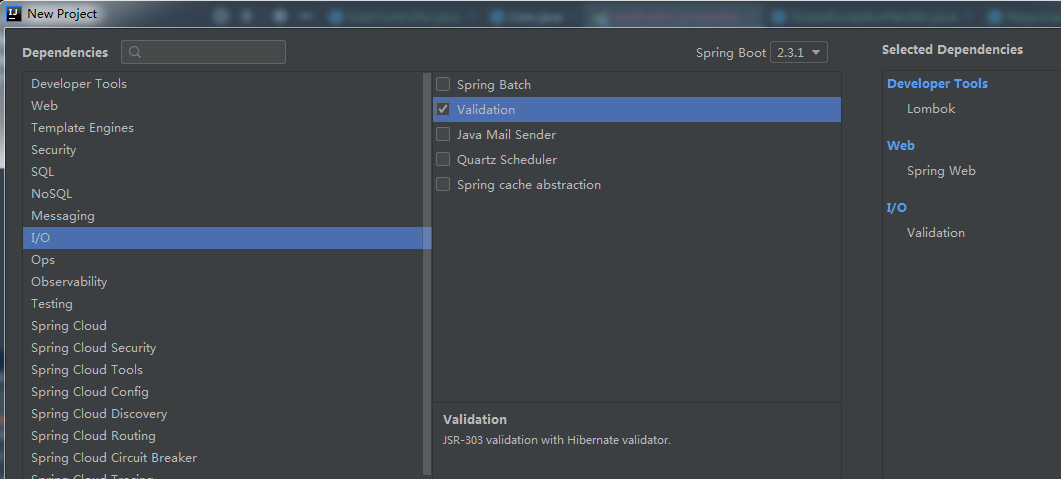
Task: Select the Spring Cloud Tools category
Action: click(x=223, y=369)
